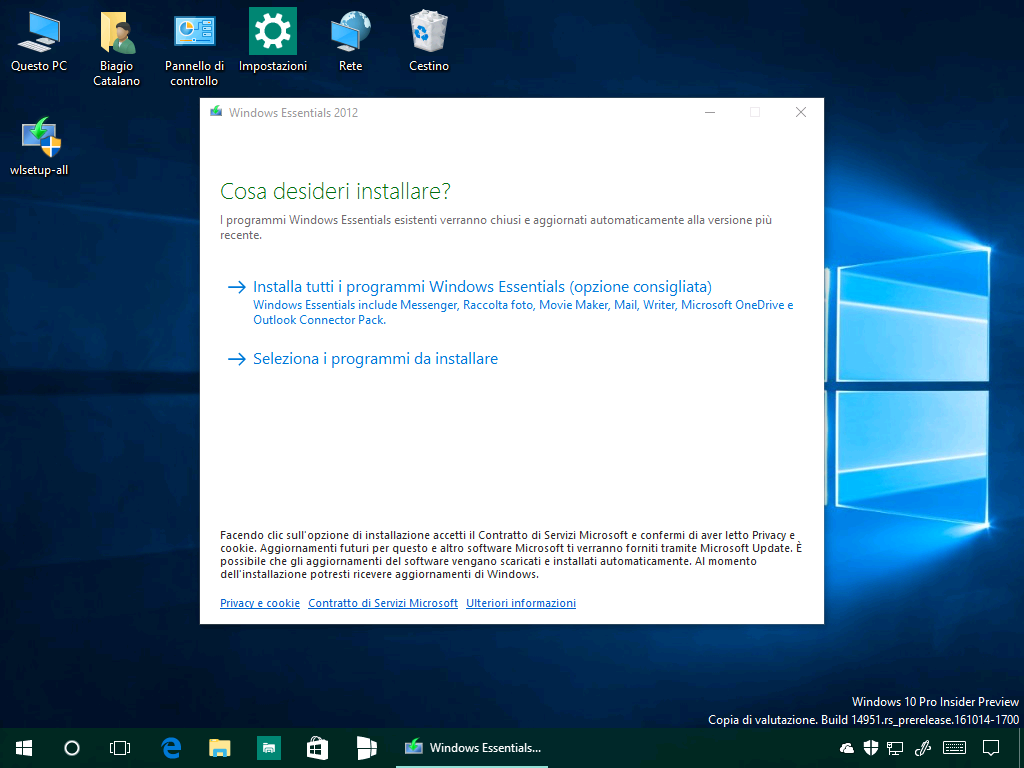Open Task View in the taskbar
Viewport: 1024px width, 768px height.
(x=120, y=748)
